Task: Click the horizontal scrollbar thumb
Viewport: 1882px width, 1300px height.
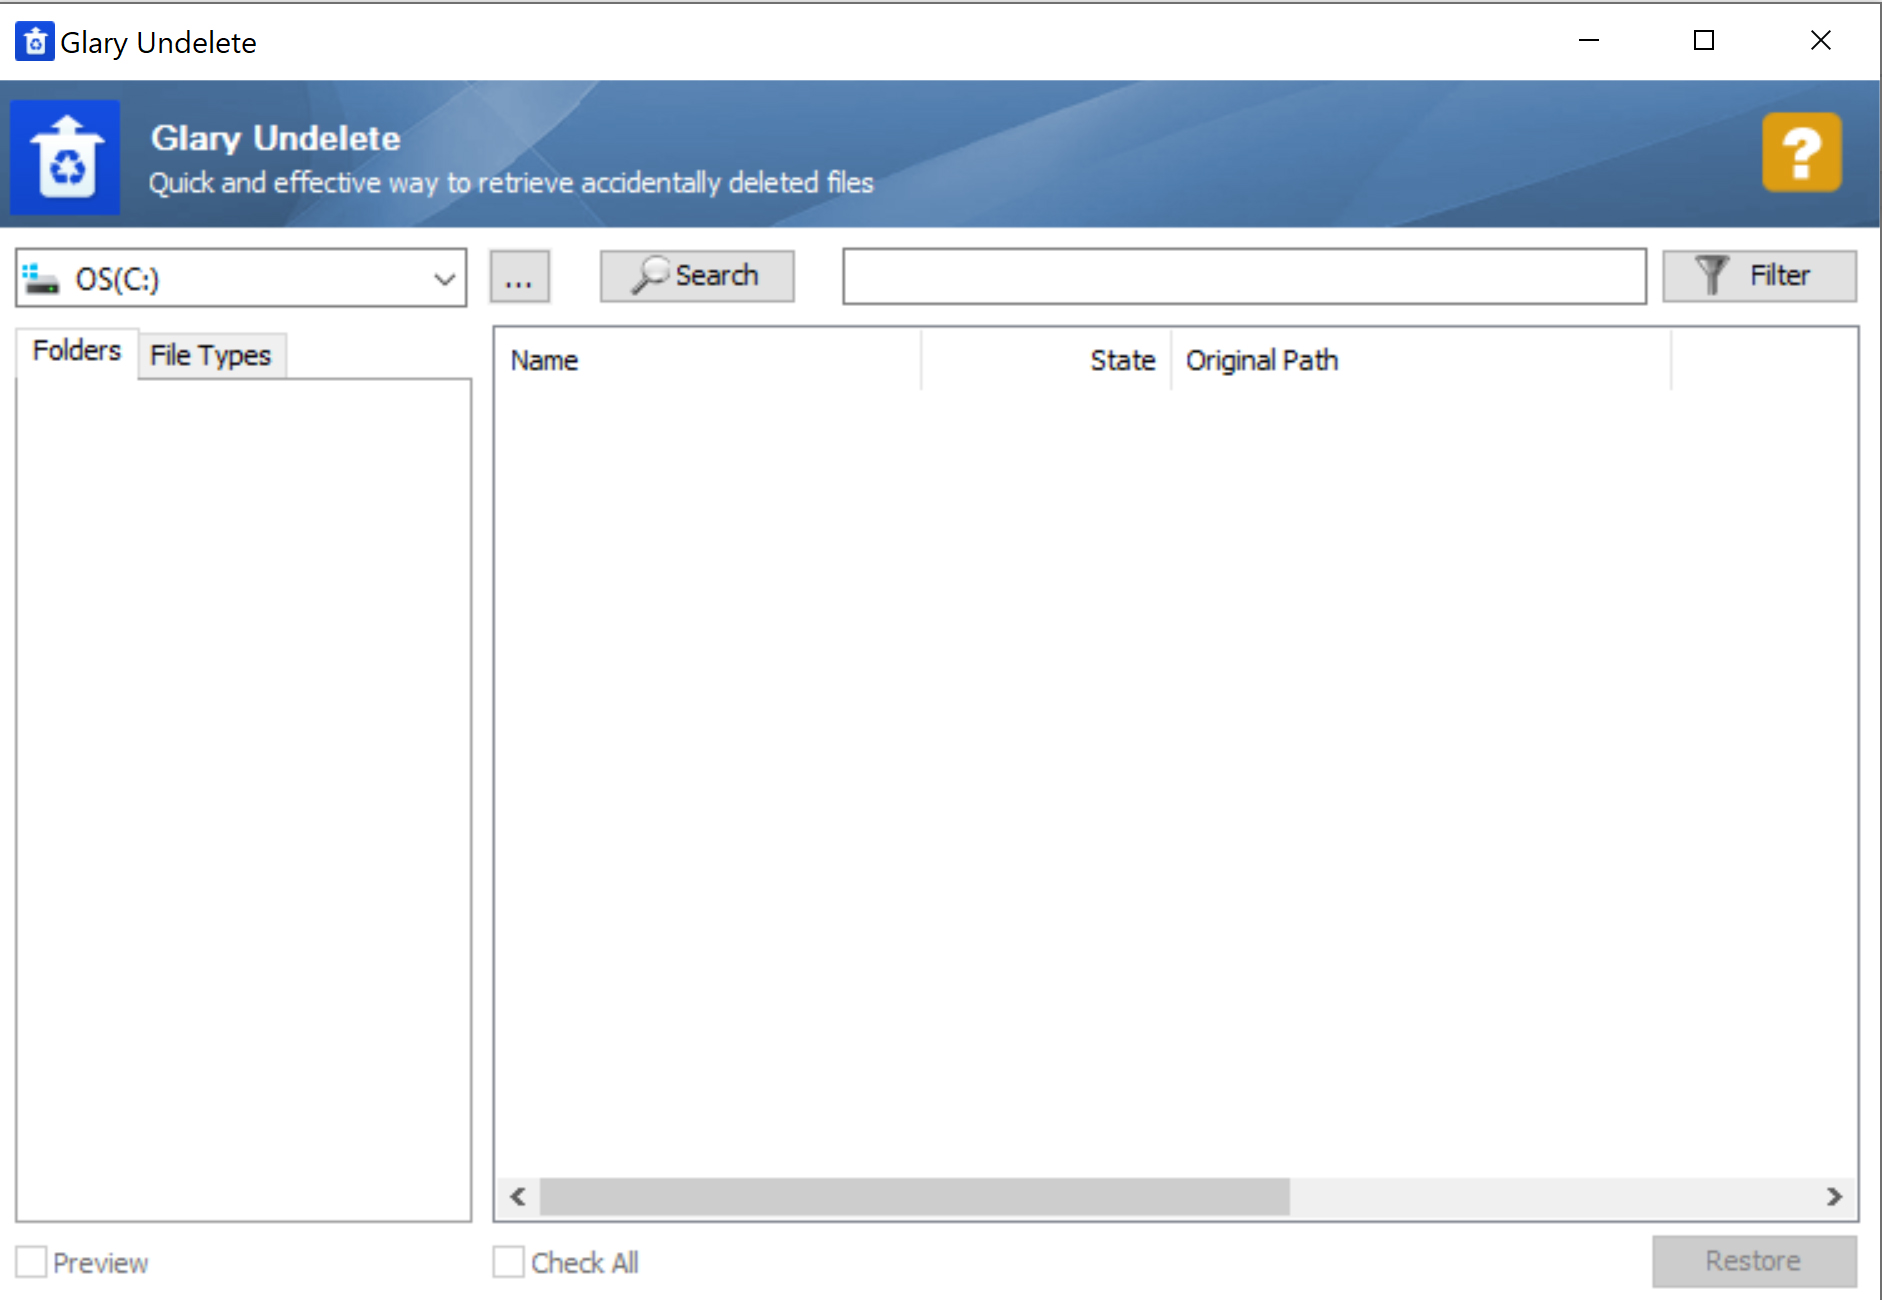Action: pos(914,1197)
